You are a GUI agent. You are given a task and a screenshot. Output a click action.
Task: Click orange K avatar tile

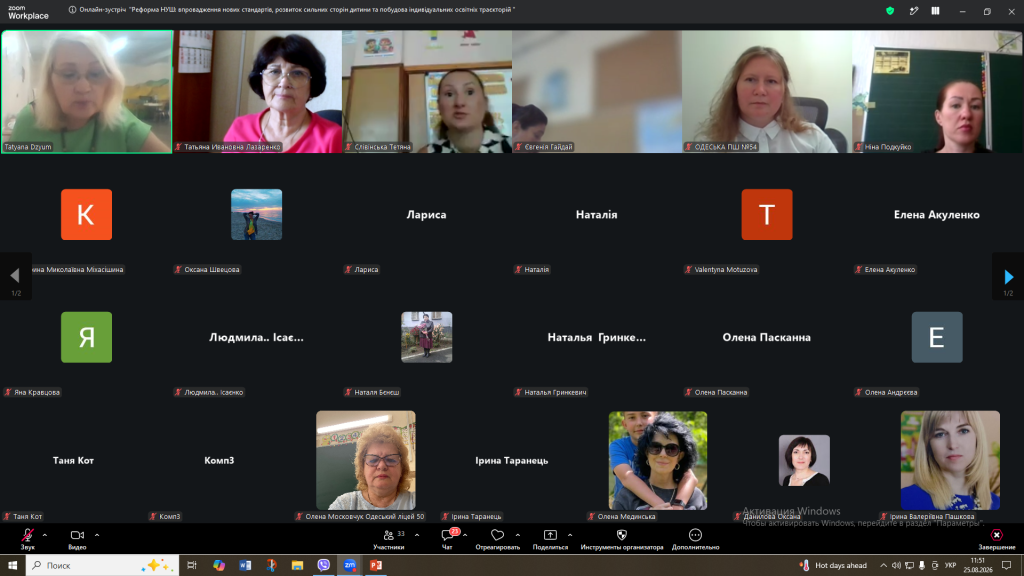pos(86,214)
